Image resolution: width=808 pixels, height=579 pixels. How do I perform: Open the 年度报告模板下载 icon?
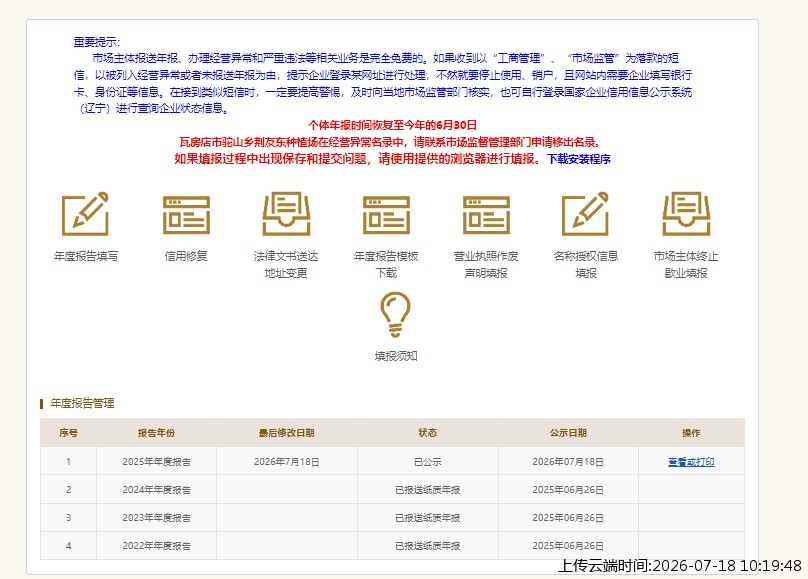click(386, 215)
